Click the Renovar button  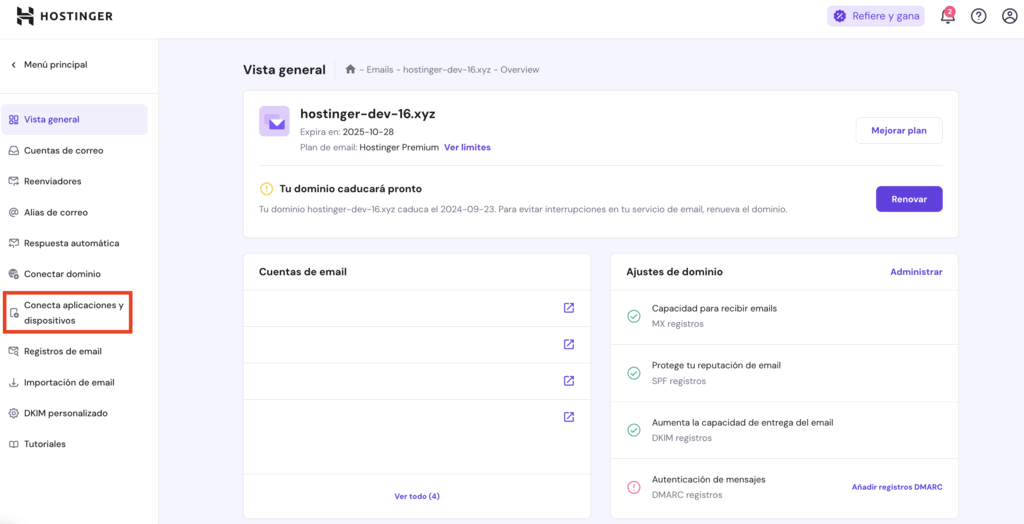(908, 199)
